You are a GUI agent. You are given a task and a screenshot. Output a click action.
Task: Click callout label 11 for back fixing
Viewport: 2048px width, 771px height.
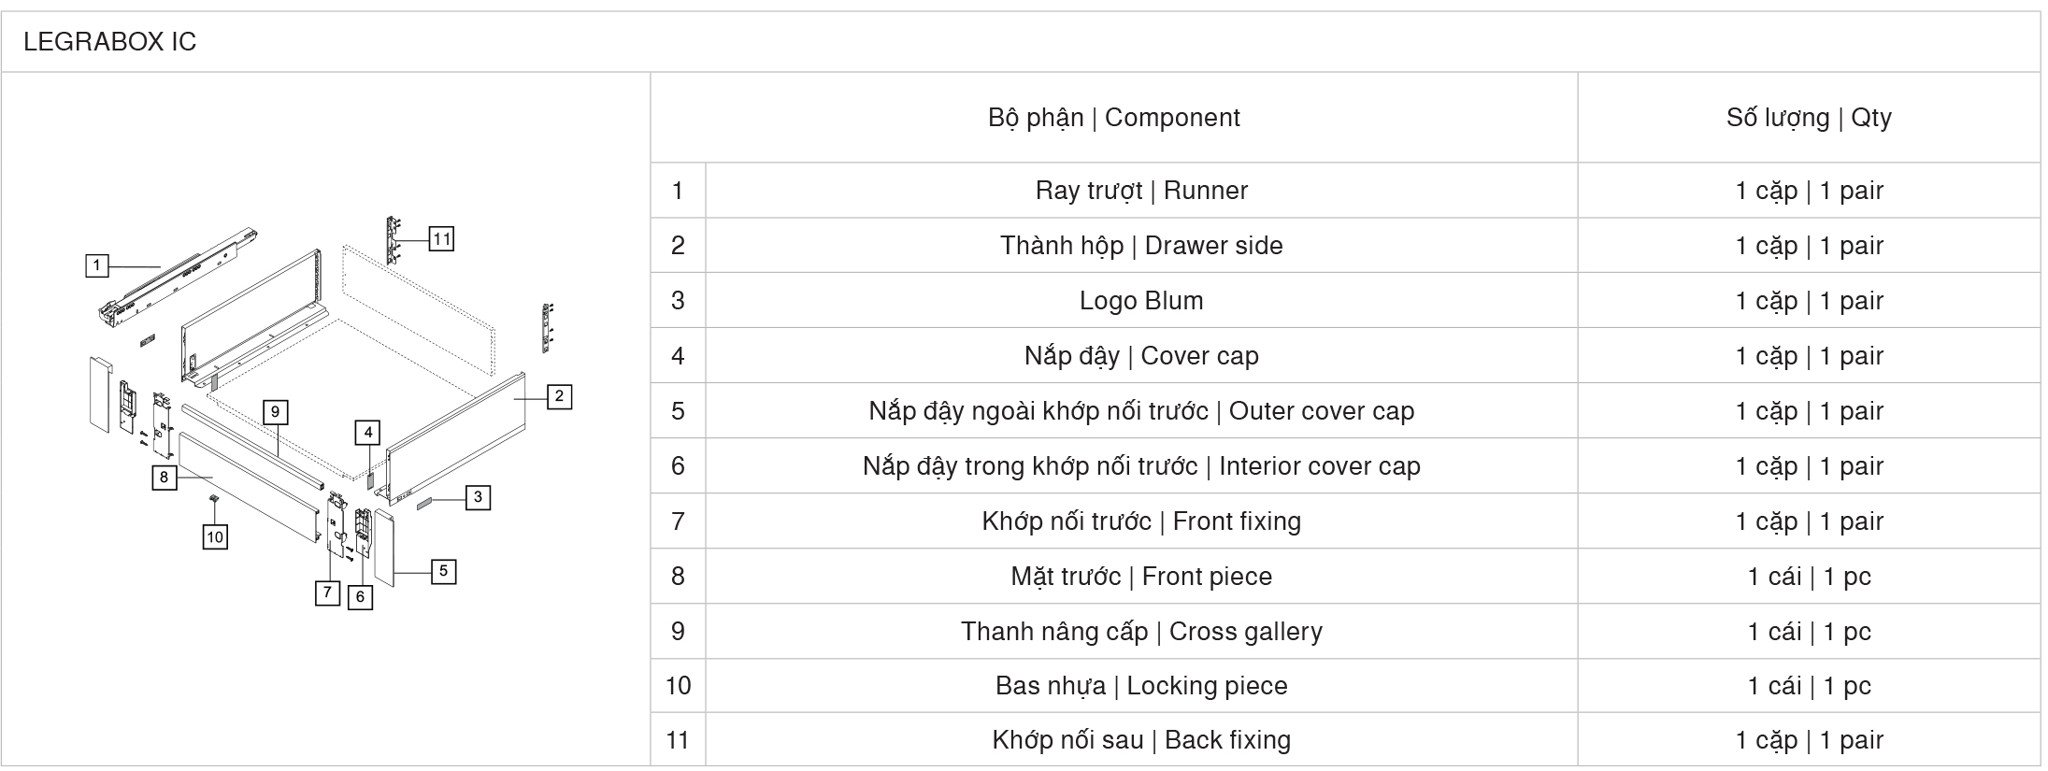coord(441,239)
